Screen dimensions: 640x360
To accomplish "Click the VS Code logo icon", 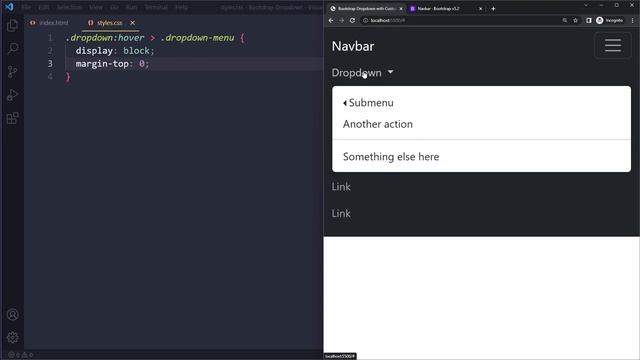I will coord(9,7).
